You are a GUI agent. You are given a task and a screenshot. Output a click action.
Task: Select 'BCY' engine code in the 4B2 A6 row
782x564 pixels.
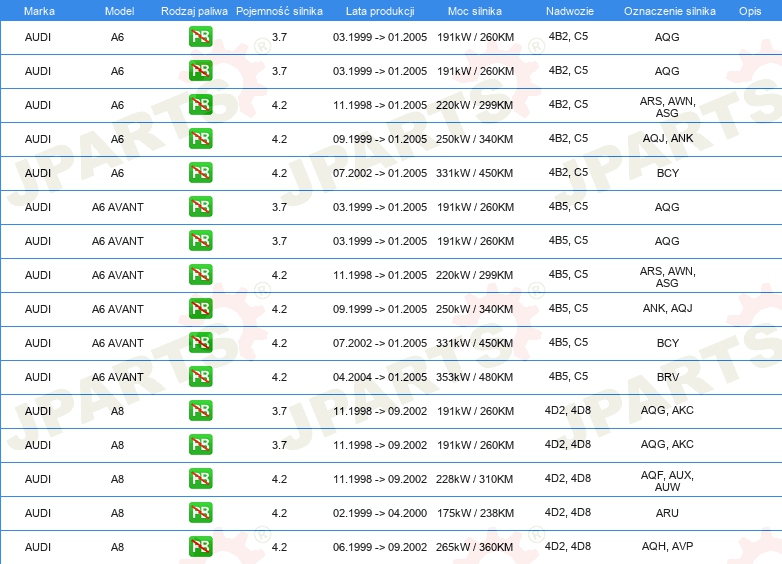(668, 173)
